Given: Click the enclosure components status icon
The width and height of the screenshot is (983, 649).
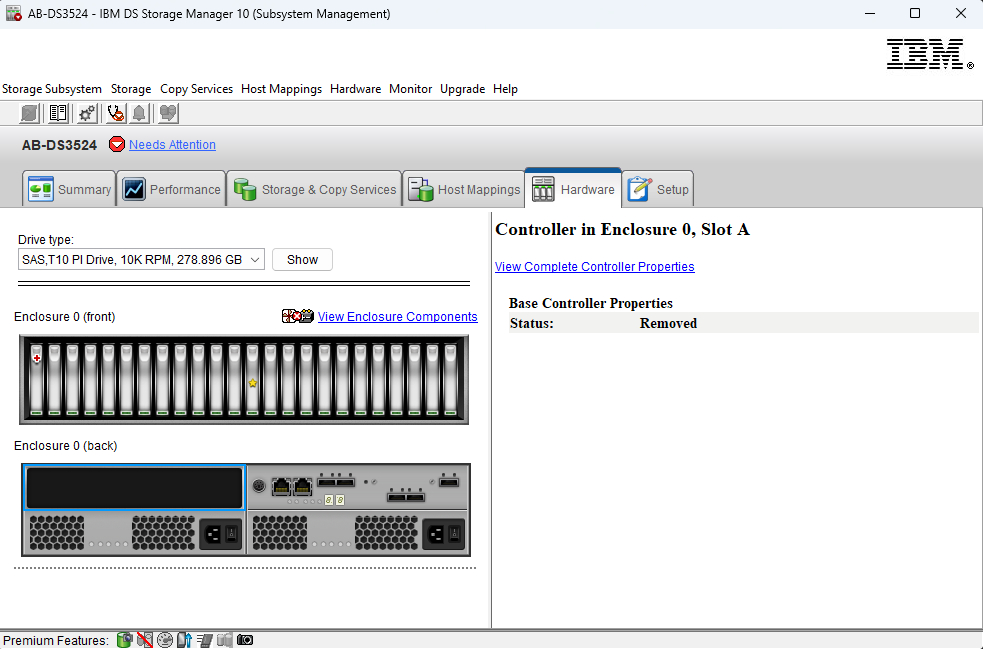Looking at the screenshot, I should click(x=298, y=317).
